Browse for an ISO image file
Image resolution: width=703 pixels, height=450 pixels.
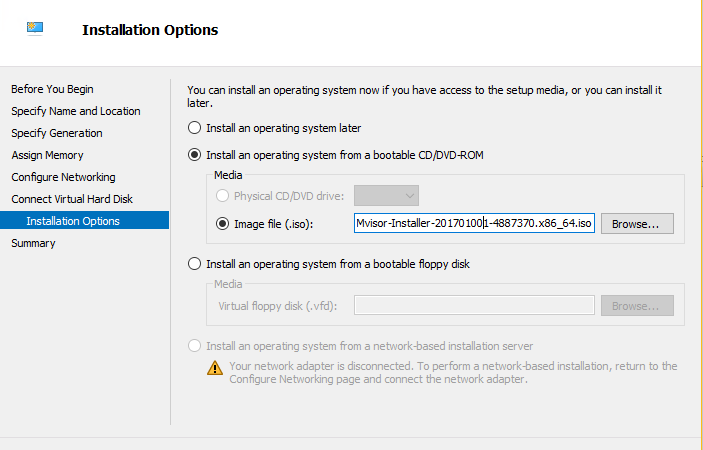point(637,224)
